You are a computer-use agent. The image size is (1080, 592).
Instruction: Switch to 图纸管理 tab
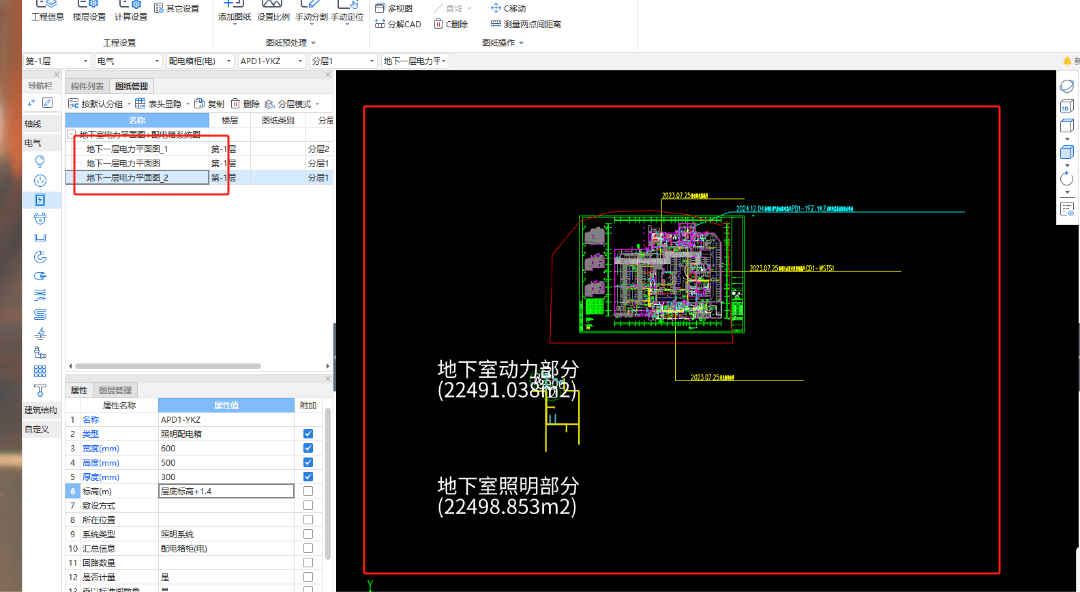coord(132,86)
